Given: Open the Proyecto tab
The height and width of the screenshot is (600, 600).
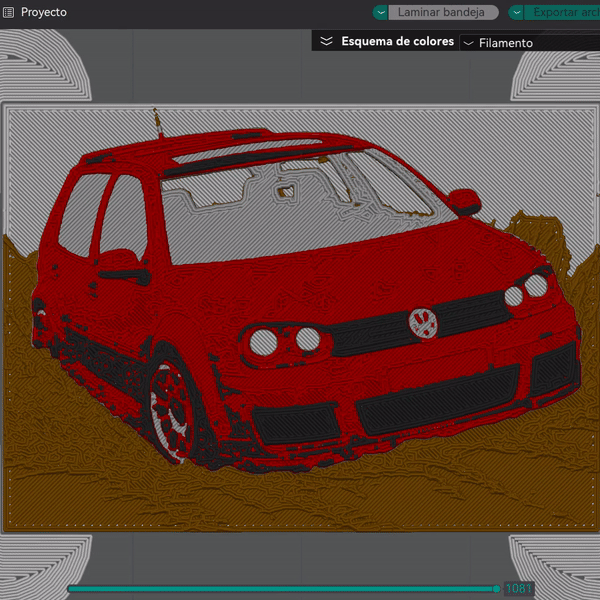Looking at the screenshot, I should [x=43, y=13].
